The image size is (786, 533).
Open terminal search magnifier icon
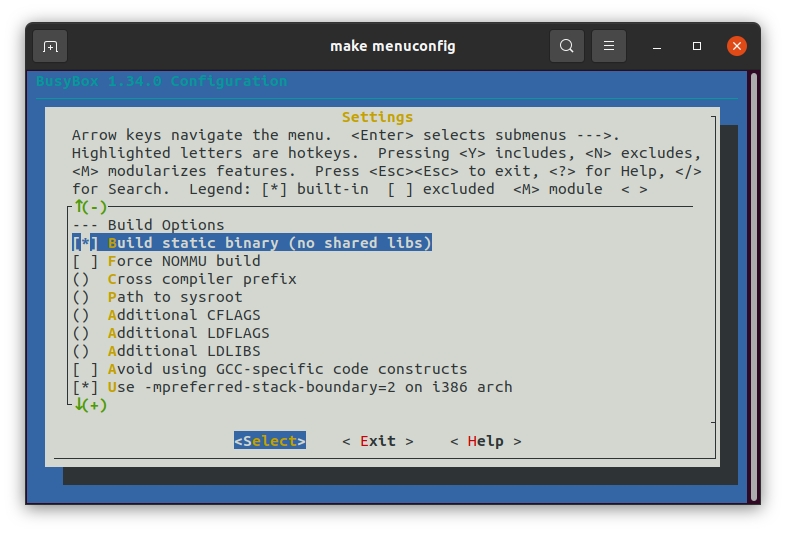point(567,46)
